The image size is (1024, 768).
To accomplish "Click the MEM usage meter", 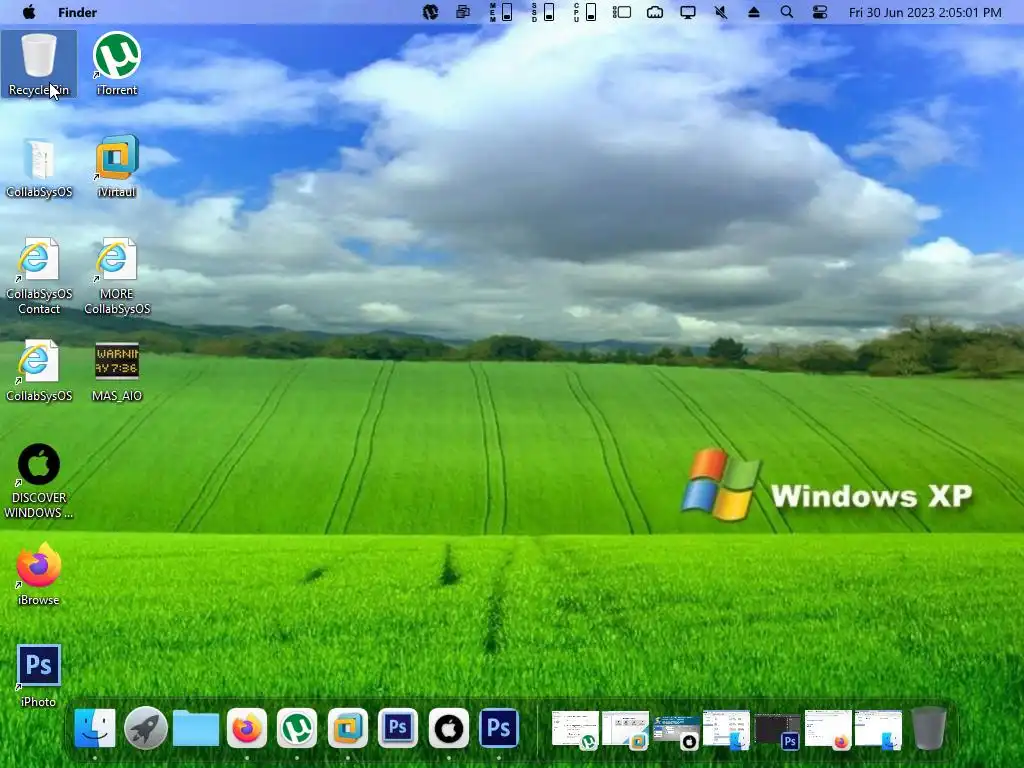I will [501, 12].
